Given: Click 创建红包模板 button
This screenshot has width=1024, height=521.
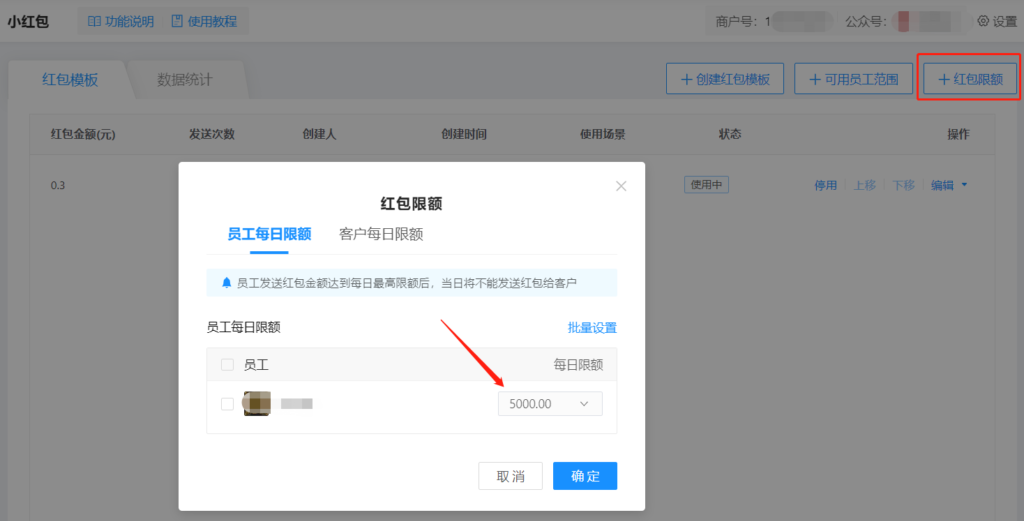Looking at the screenshot, I should pos(725,79).
